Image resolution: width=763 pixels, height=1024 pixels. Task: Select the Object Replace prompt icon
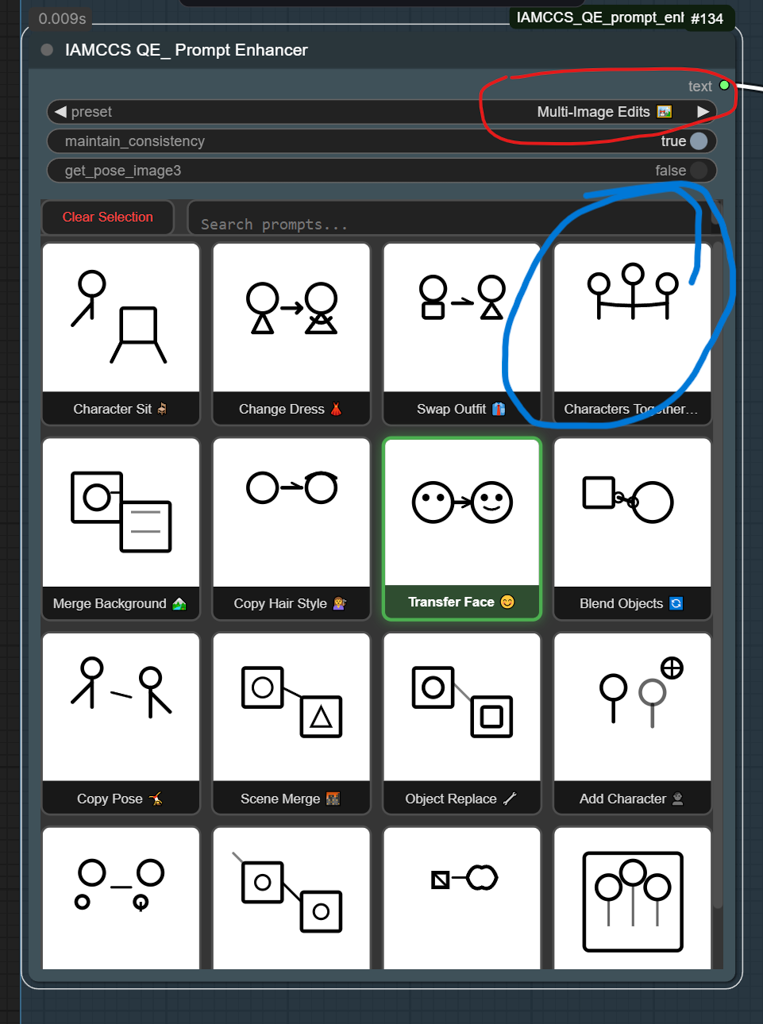click(x=461, y=722)
